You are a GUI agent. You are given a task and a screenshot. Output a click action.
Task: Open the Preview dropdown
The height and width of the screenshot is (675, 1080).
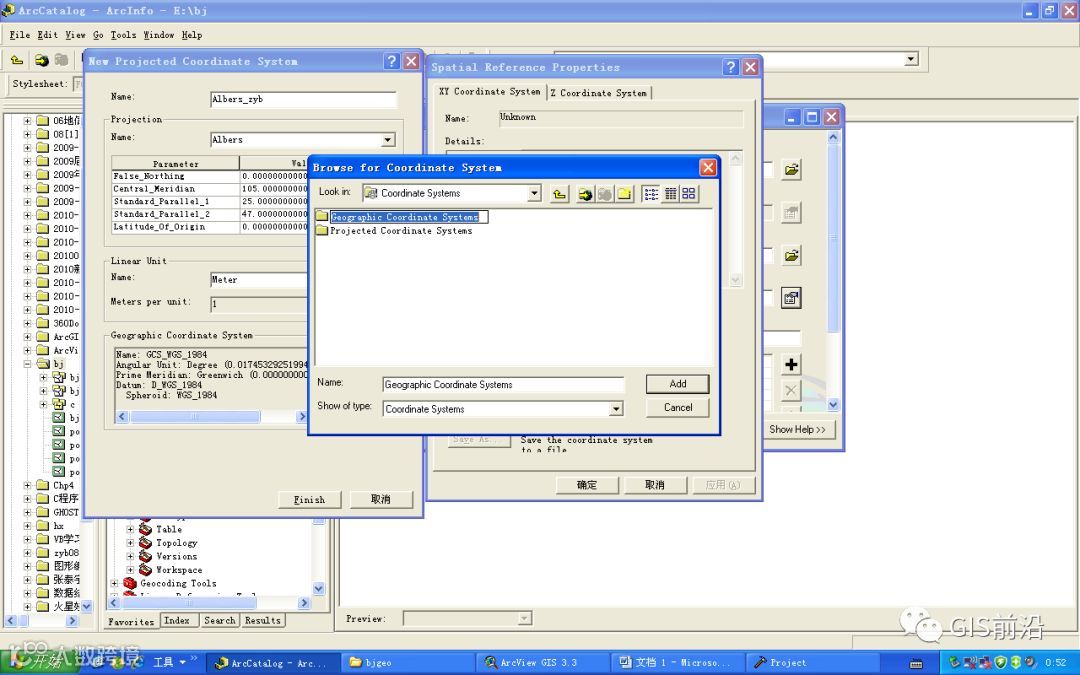(x=525, y=619)
